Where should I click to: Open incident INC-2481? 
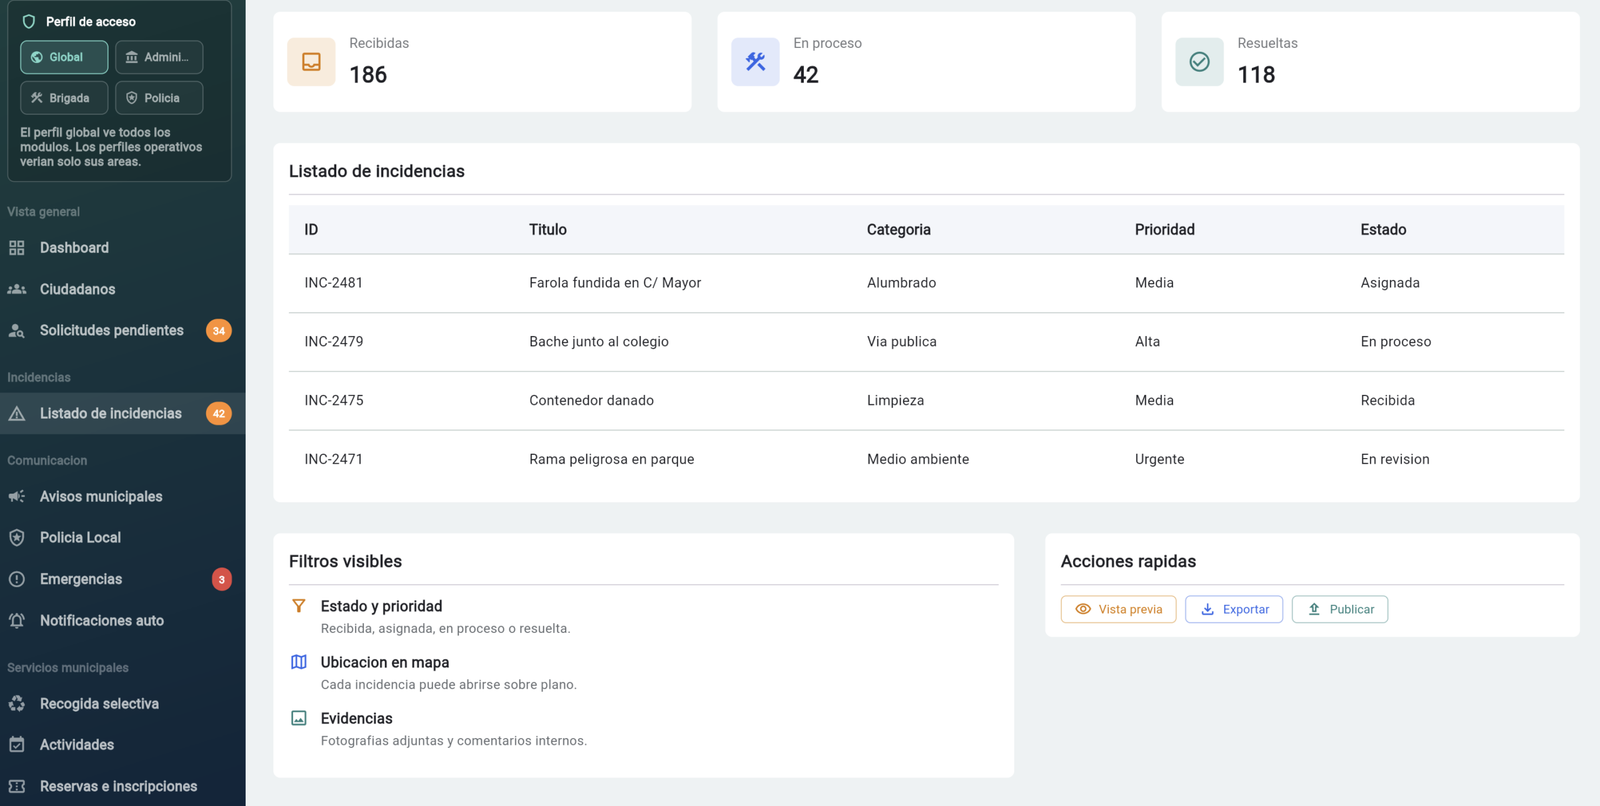click(334, 283)
